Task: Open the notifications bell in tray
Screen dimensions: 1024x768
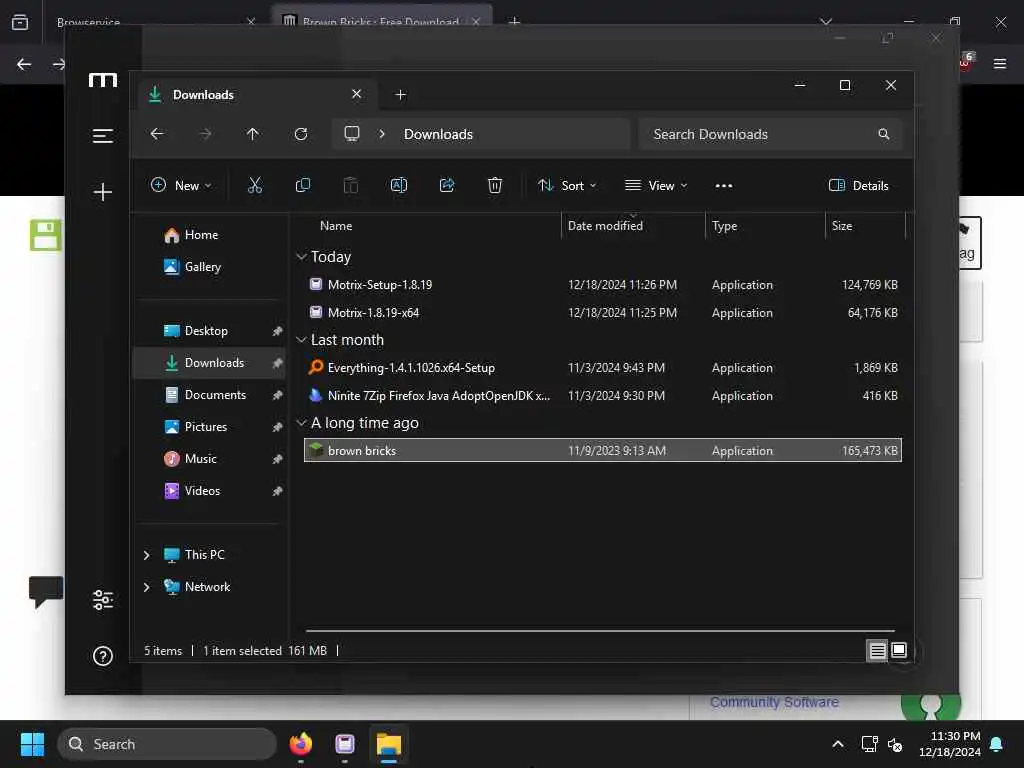Action: point(997,744)
